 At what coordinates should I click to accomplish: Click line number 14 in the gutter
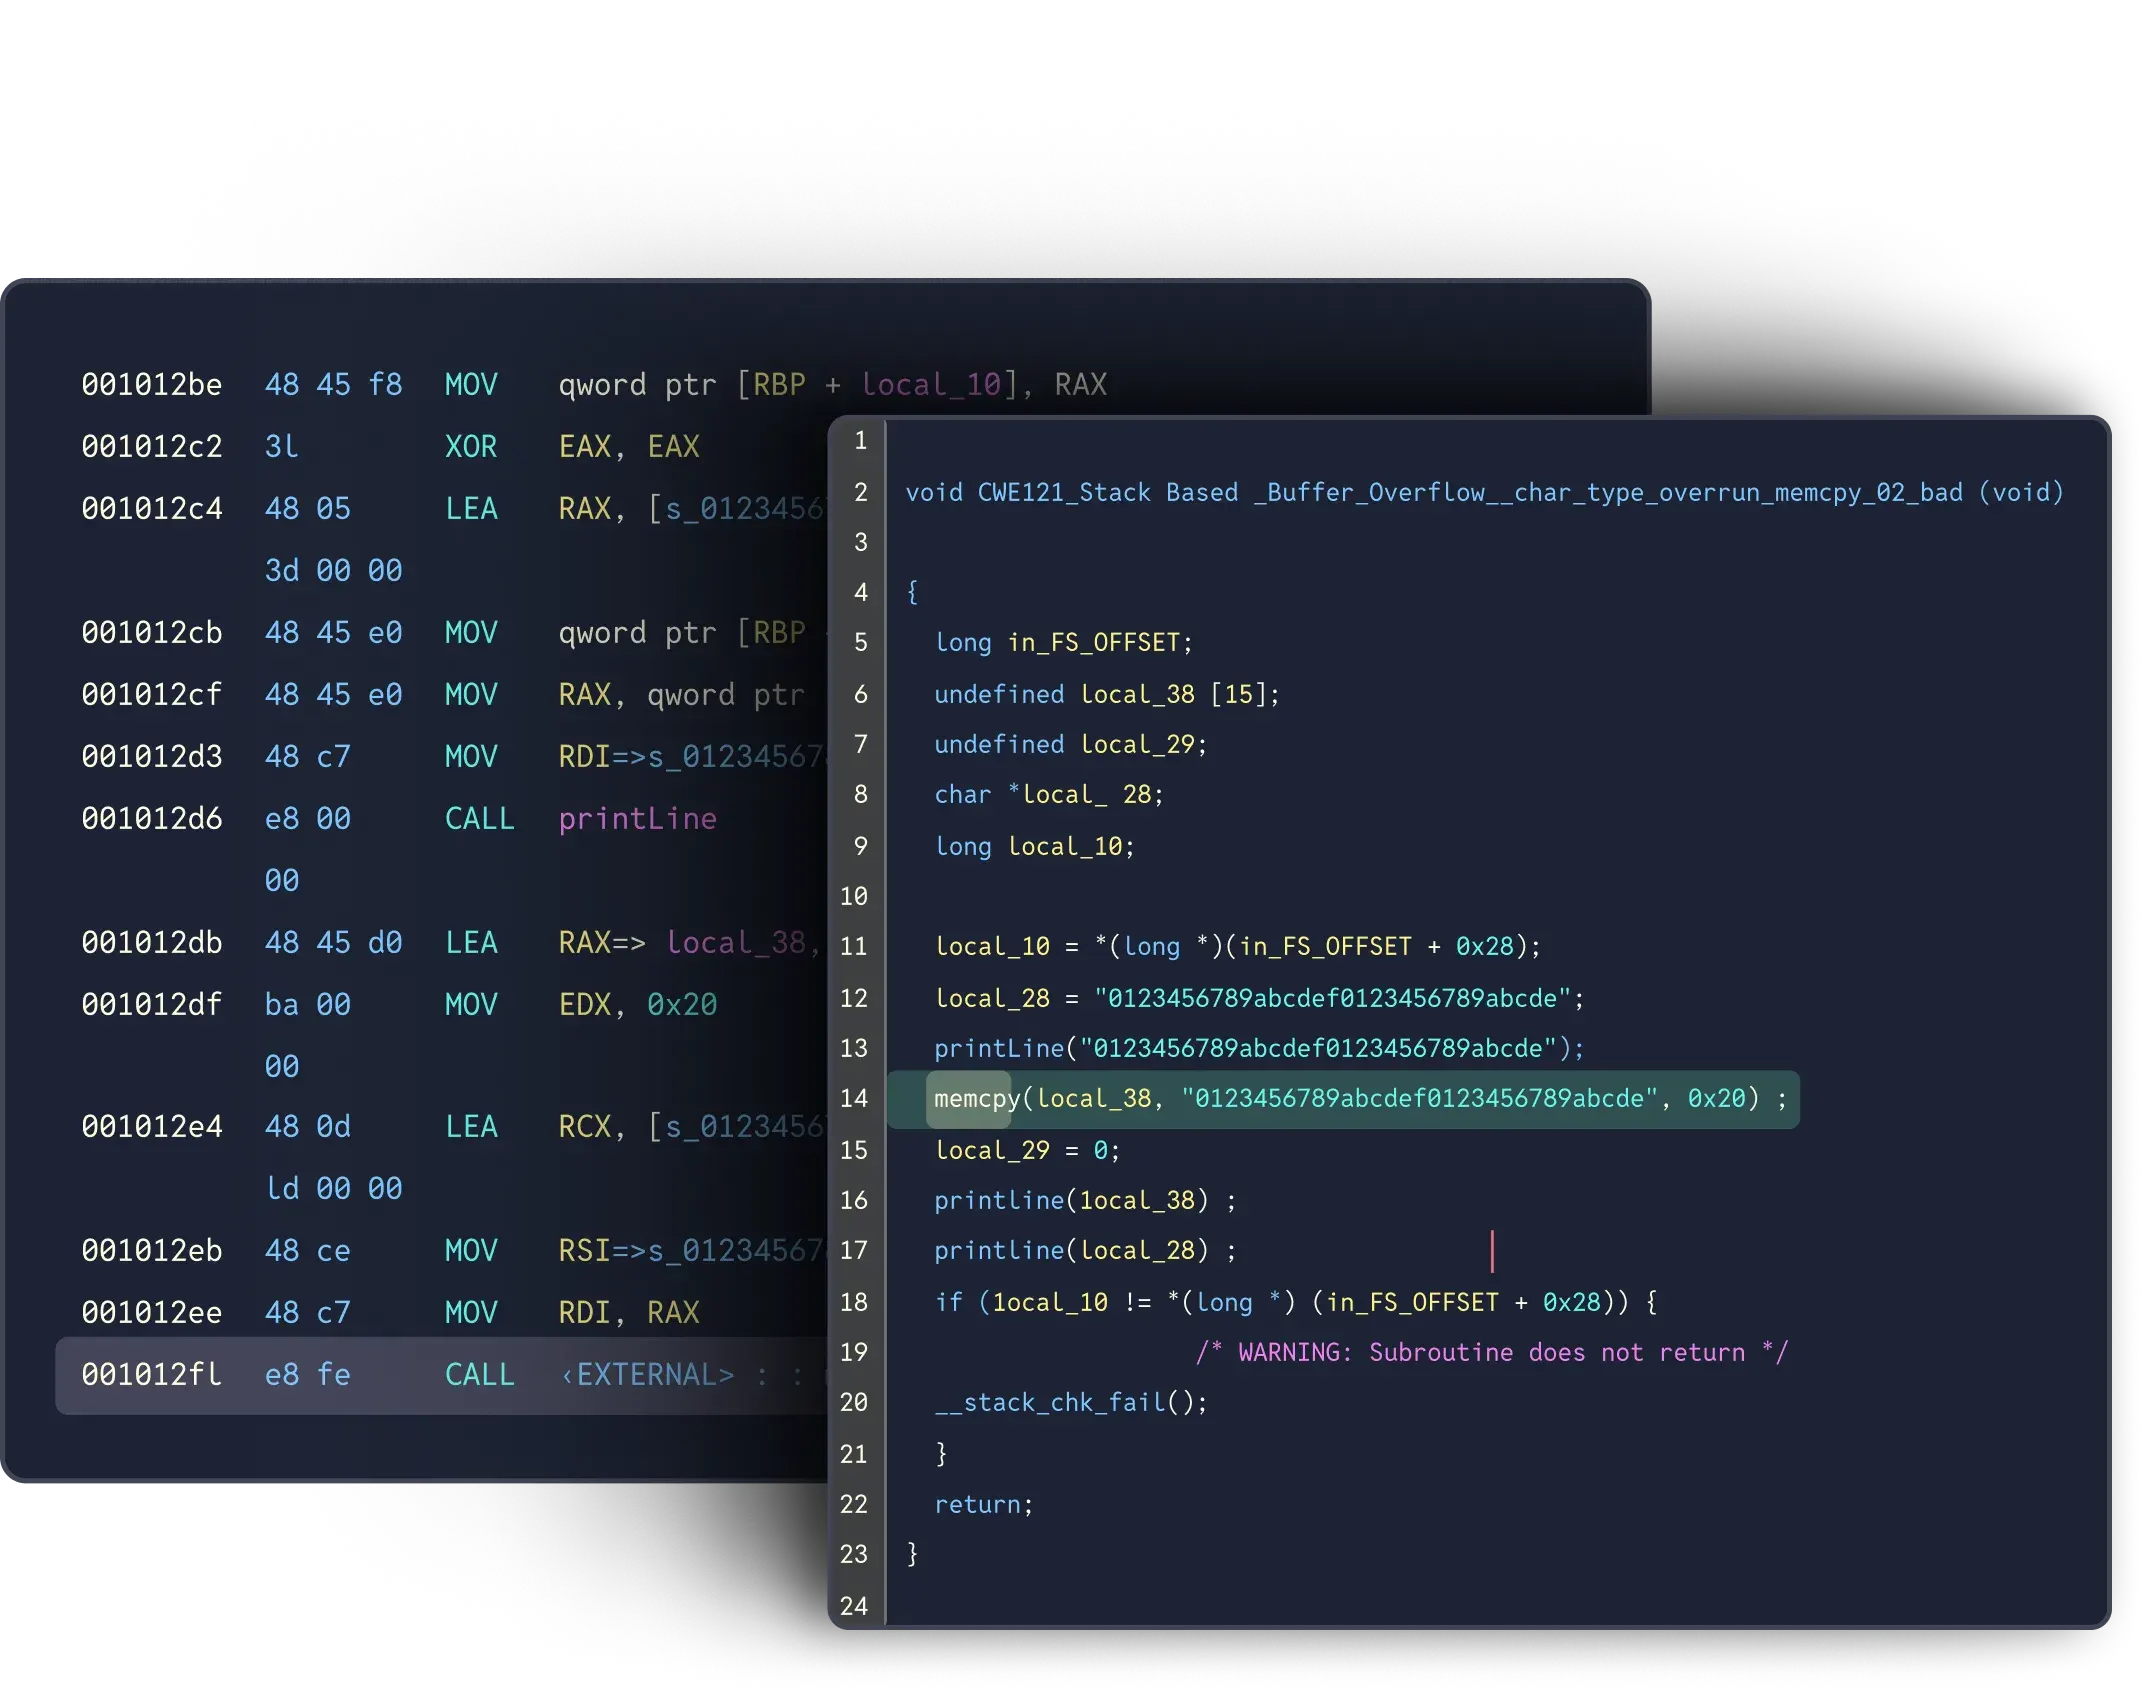point(854,1099)
